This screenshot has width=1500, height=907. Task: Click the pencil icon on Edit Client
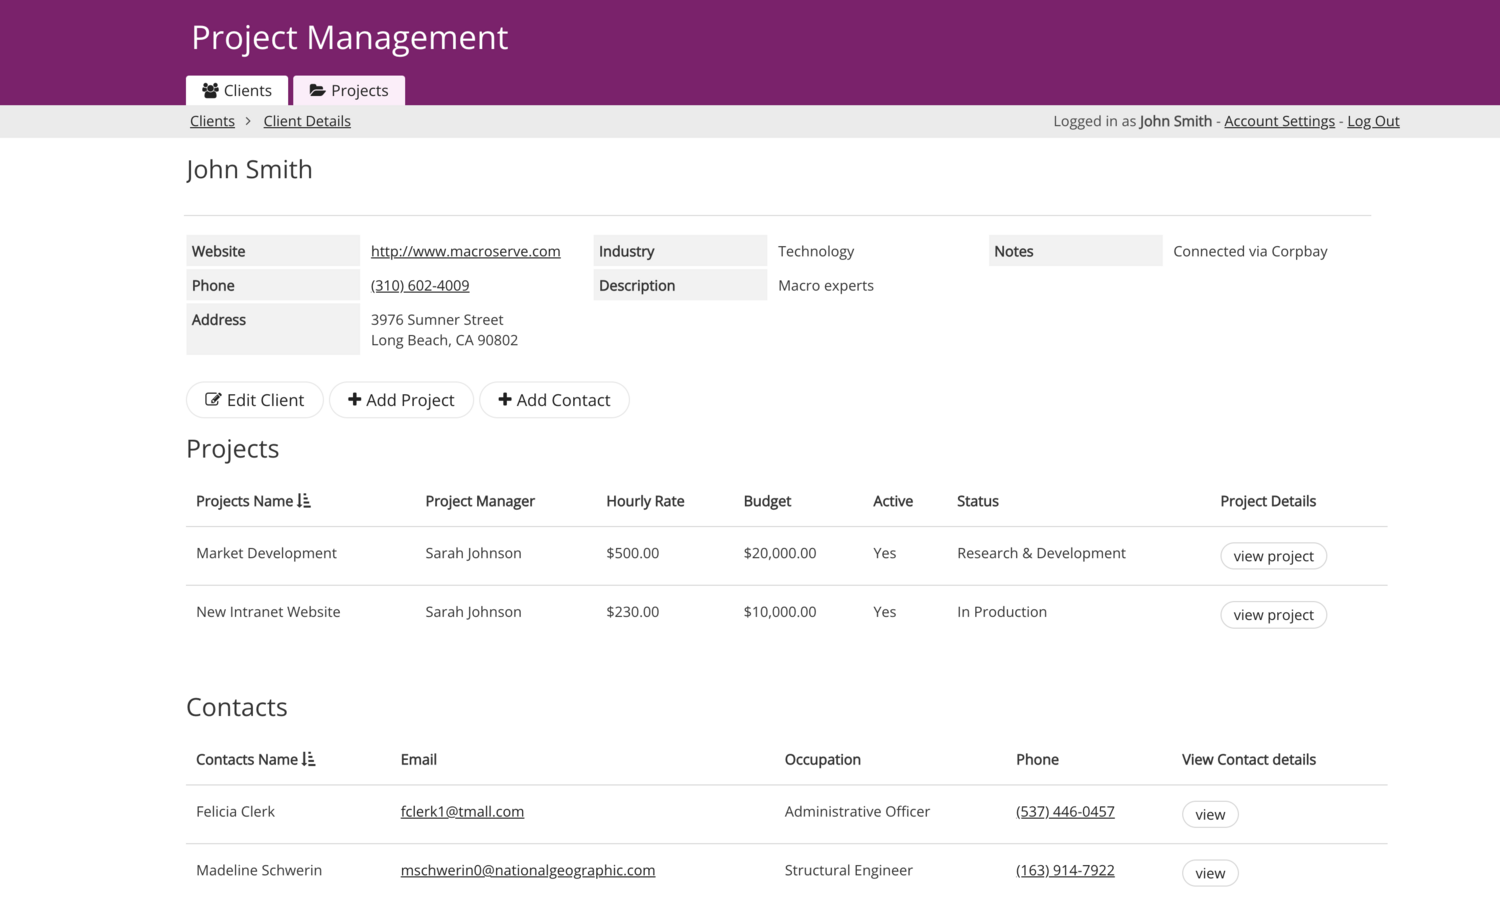214,399
